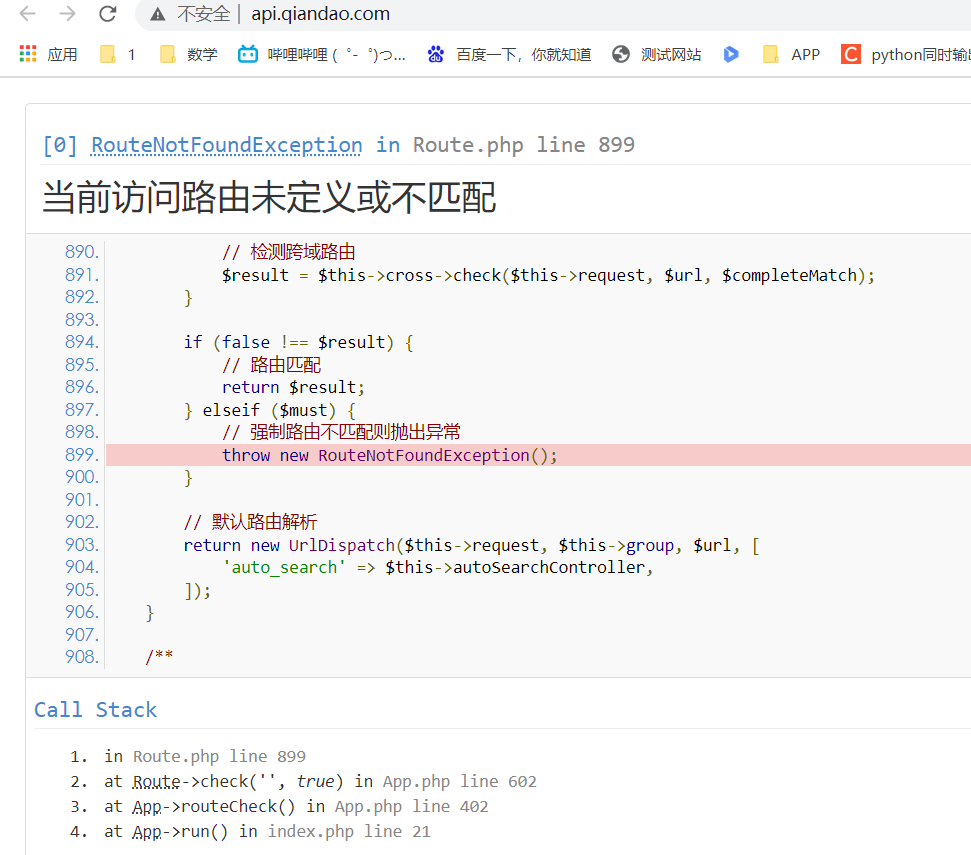Click the Call Stack heading

click(x=95, y=710)
